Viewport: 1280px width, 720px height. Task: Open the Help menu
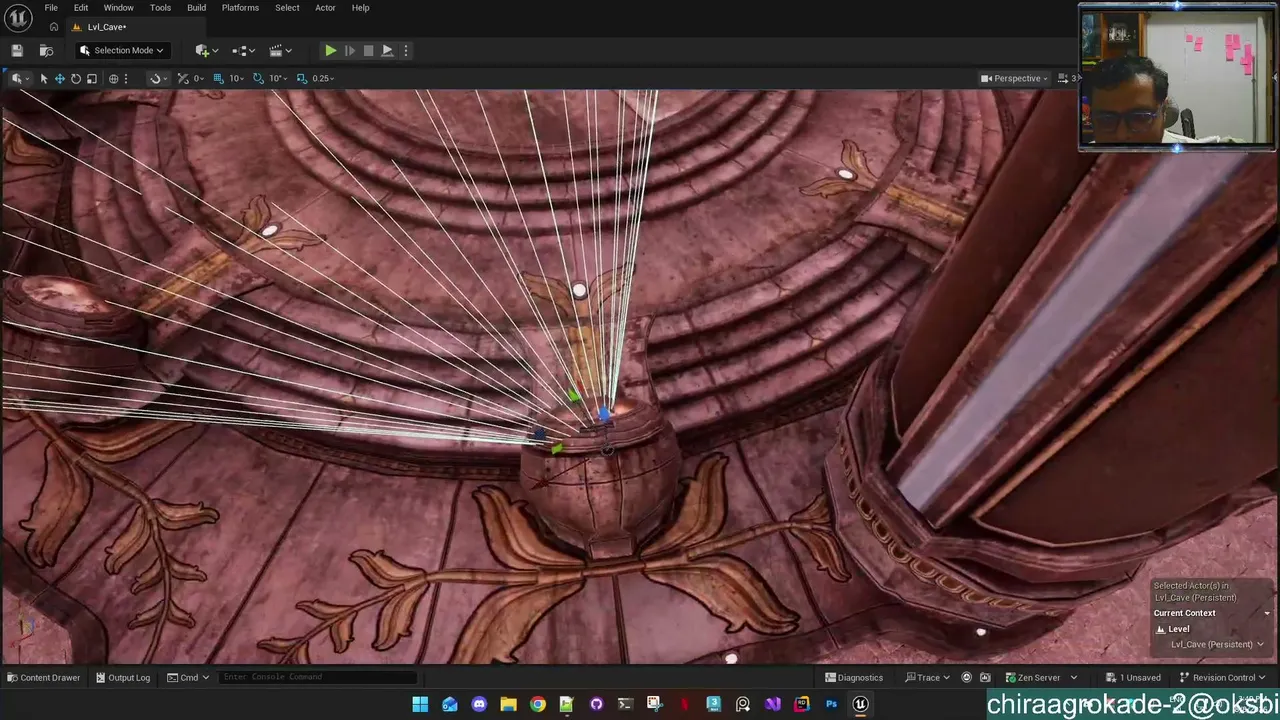(360, 8)
